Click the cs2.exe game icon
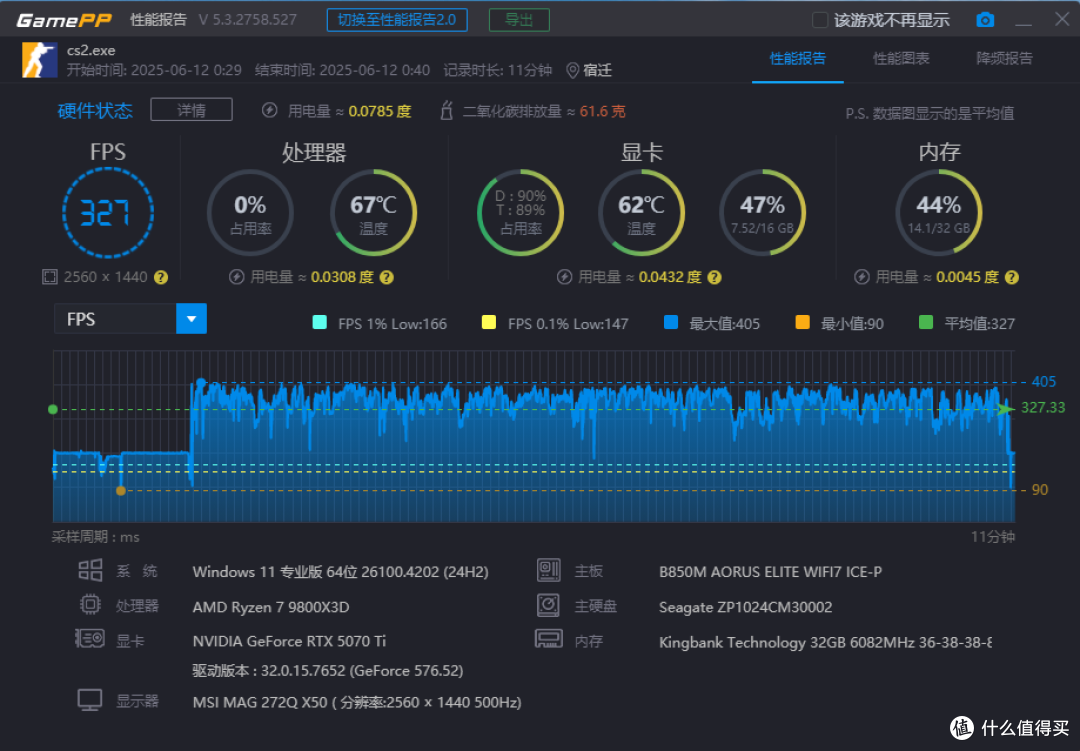The height and width of the screenshot is (751, 1080). pyautogui.click(x=39, y=60)
